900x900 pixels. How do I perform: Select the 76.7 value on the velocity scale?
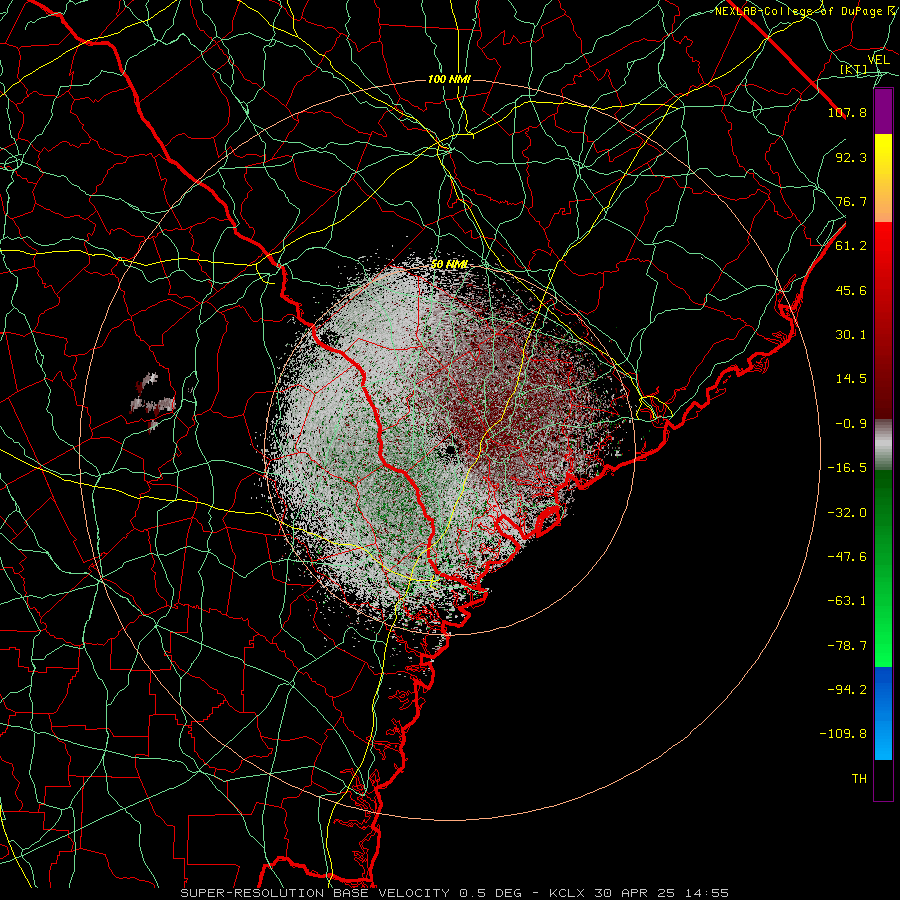851,201
